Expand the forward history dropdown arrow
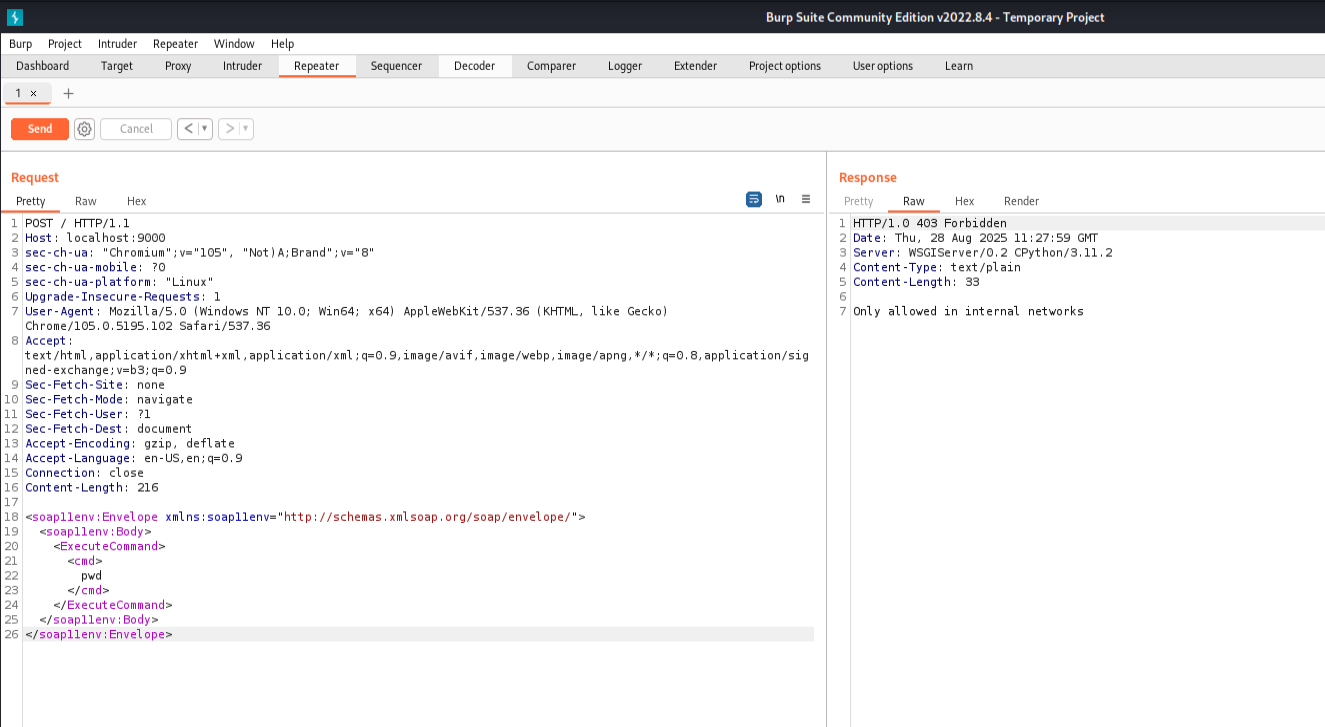 pos(245,129)
